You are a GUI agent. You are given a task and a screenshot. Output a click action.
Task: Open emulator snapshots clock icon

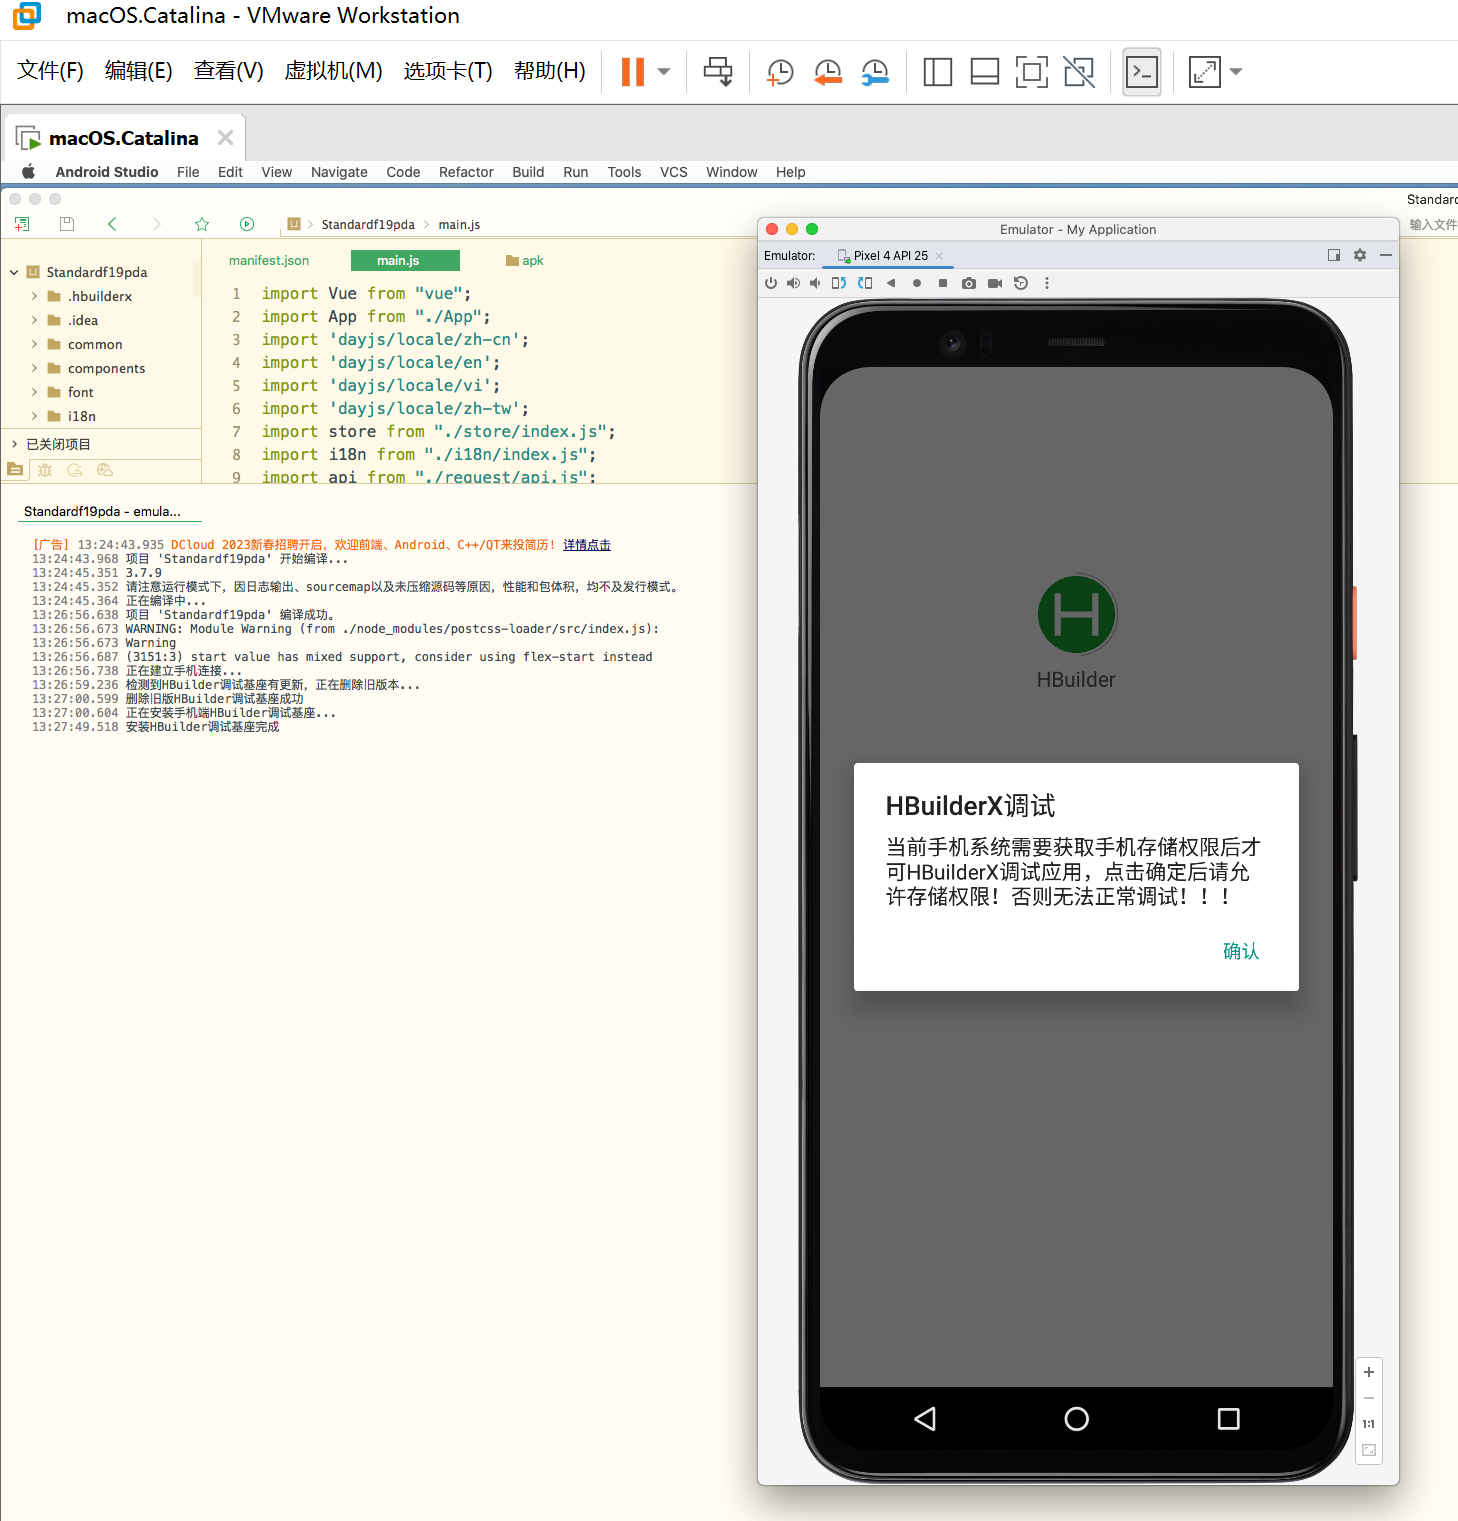[x=1021, y=283]
